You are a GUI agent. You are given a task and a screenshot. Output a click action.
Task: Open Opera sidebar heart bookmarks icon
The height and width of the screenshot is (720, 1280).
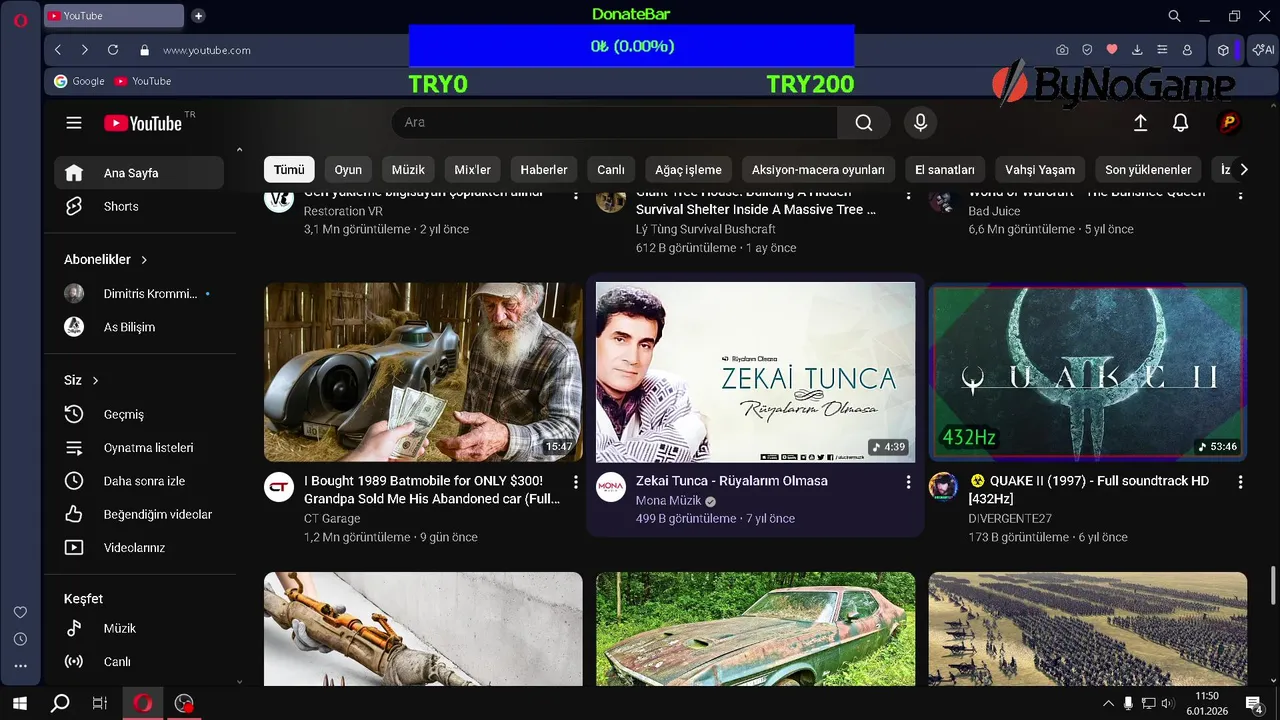[20, 612]
